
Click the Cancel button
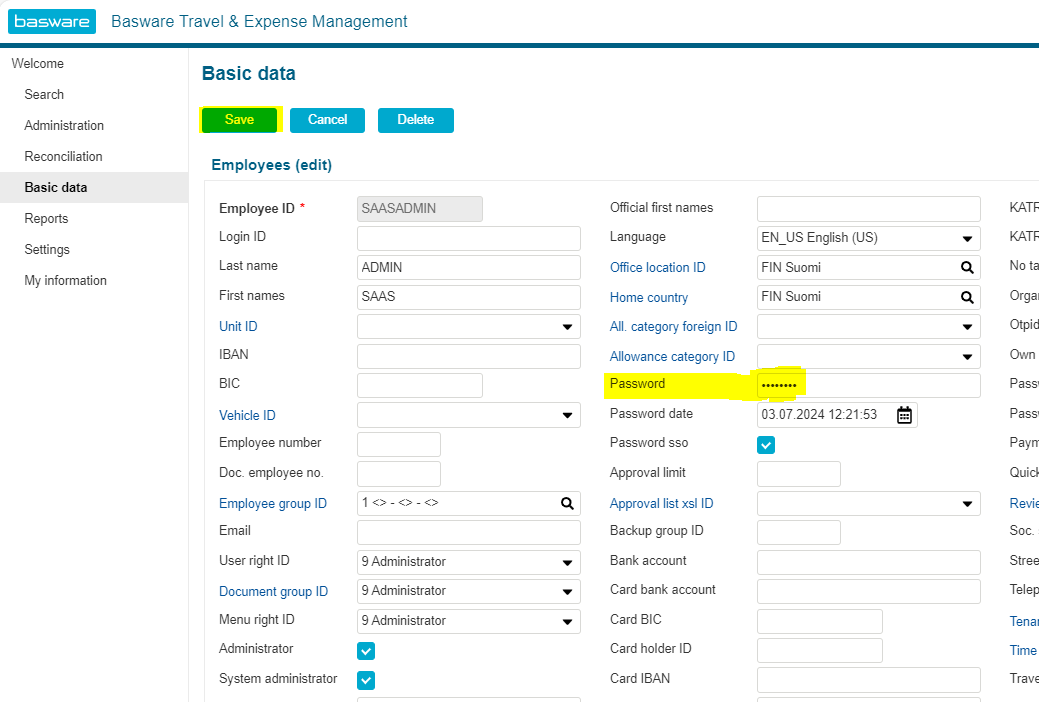(327, 120)
